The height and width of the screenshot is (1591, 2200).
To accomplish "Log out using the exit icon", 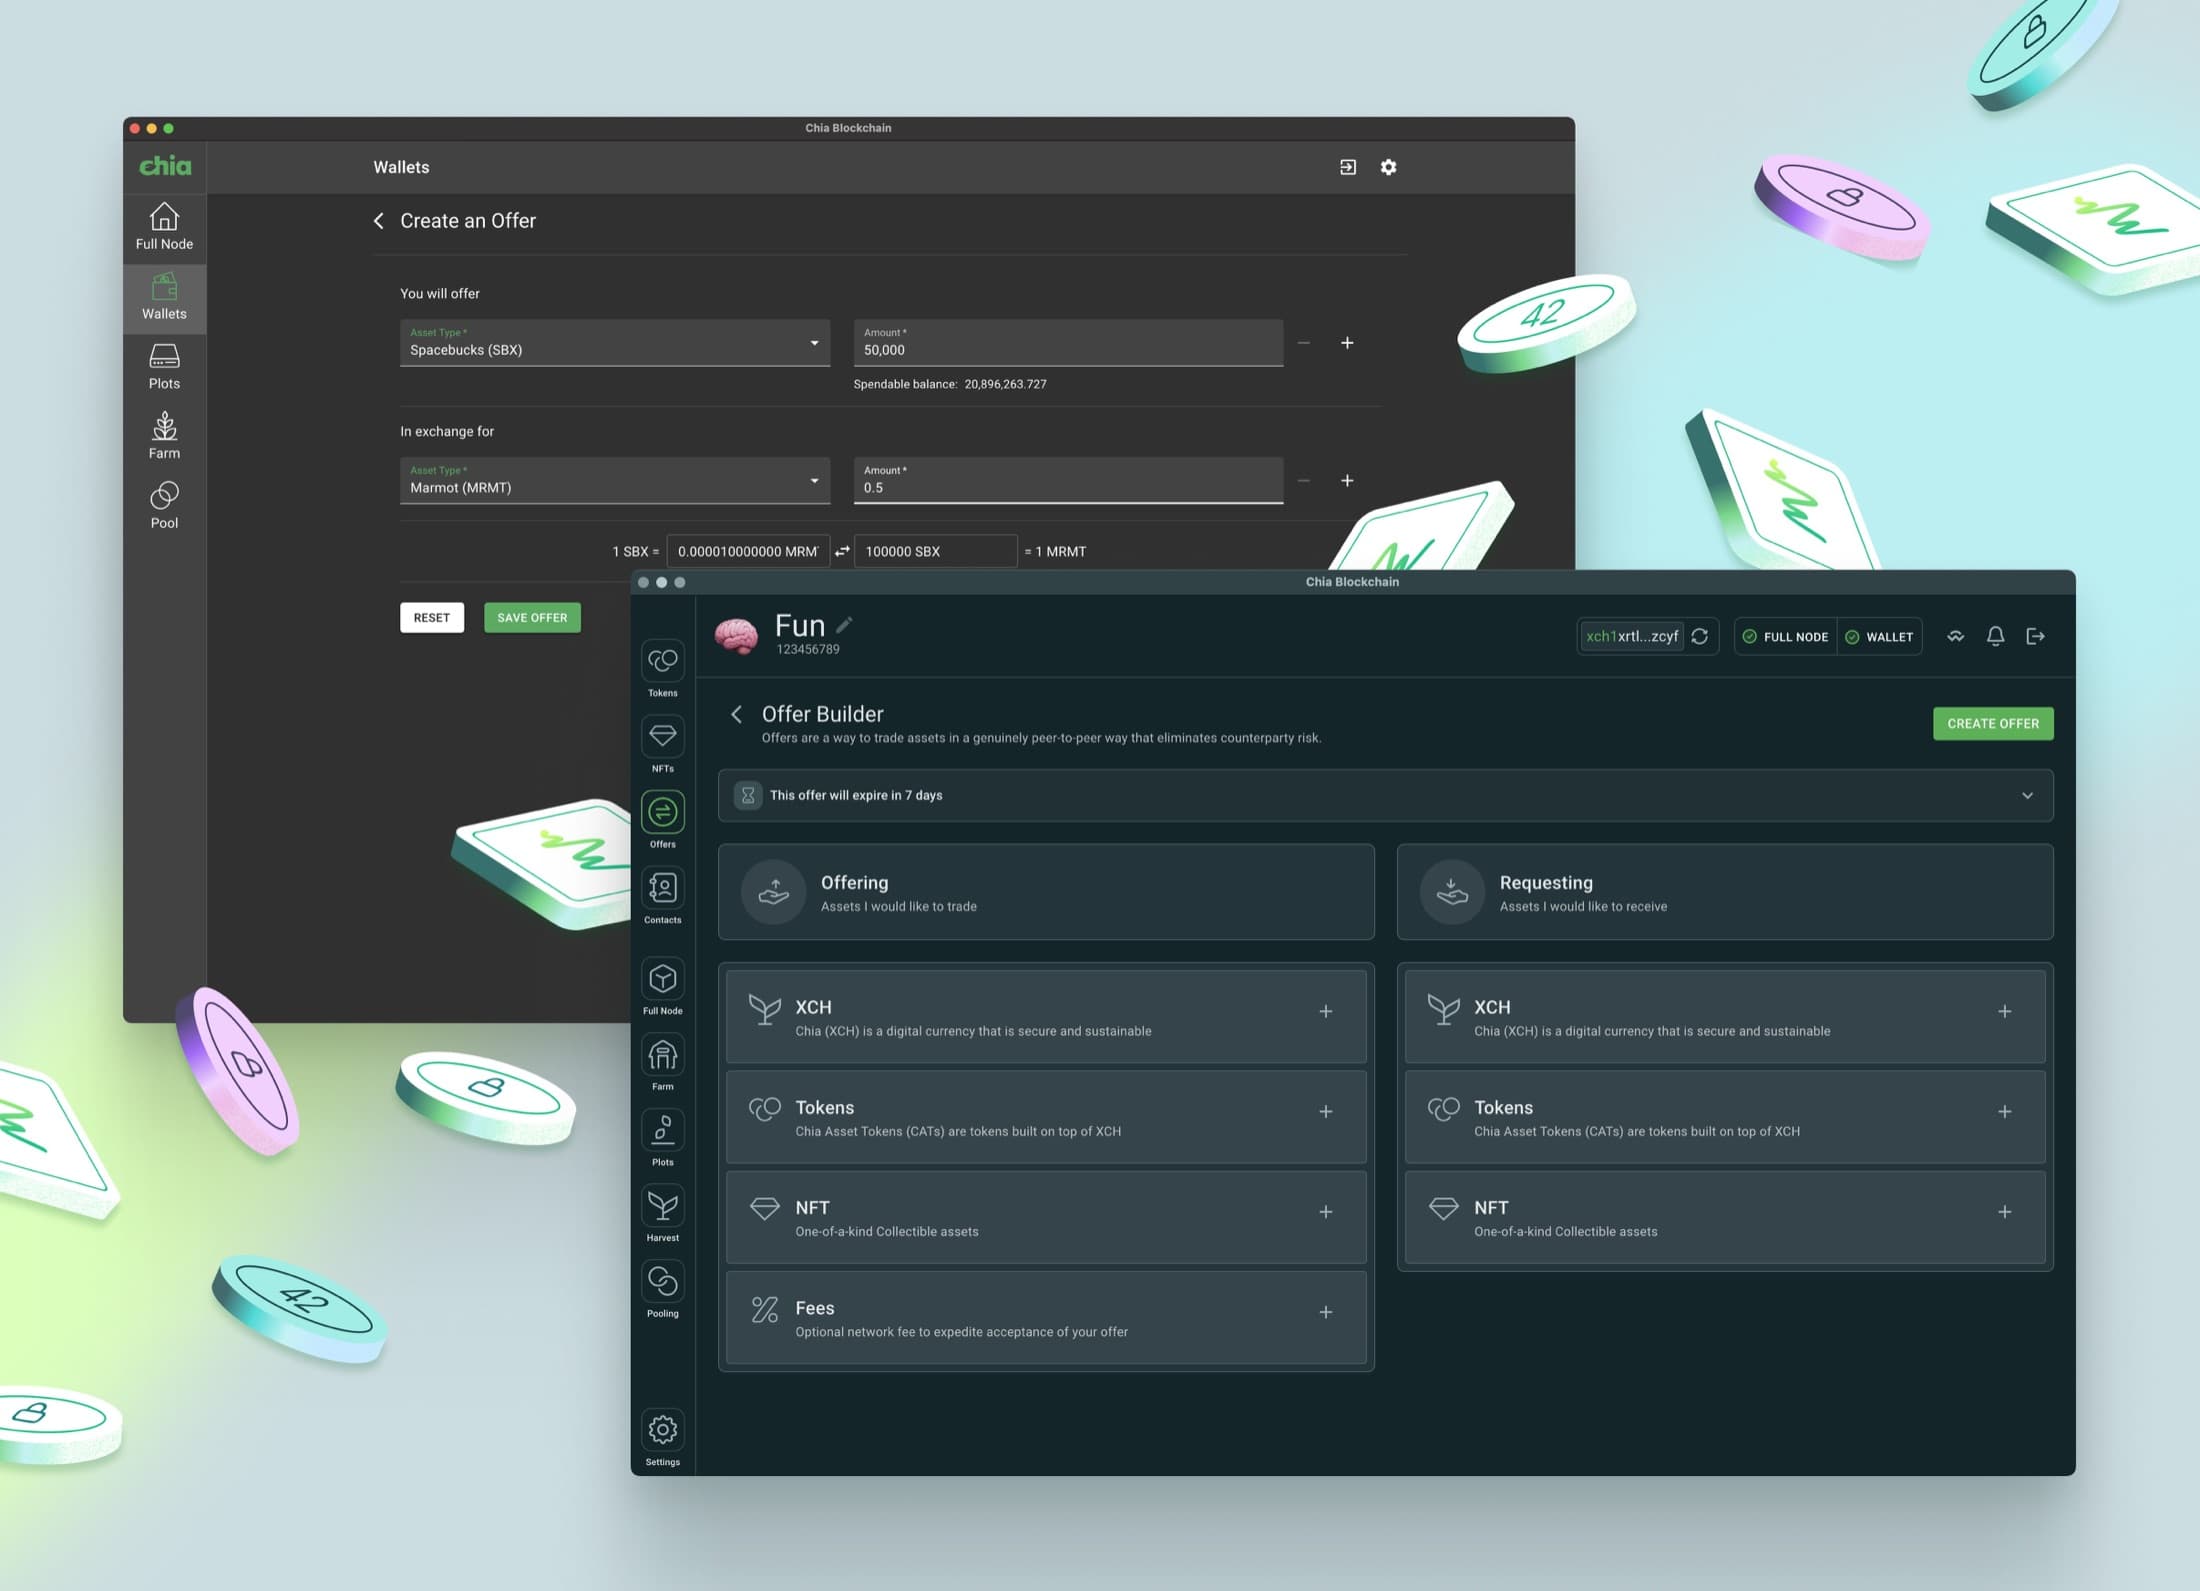I will [2035, 636].
